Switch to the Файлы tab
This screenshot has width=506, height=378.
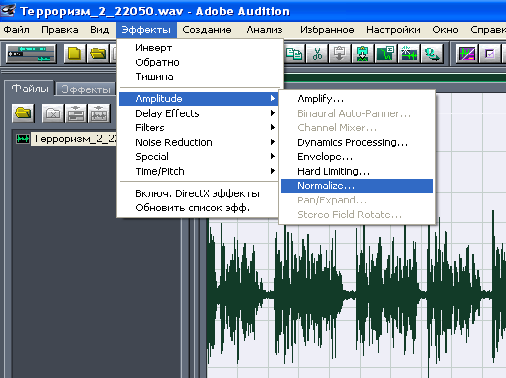pos(29,89)
